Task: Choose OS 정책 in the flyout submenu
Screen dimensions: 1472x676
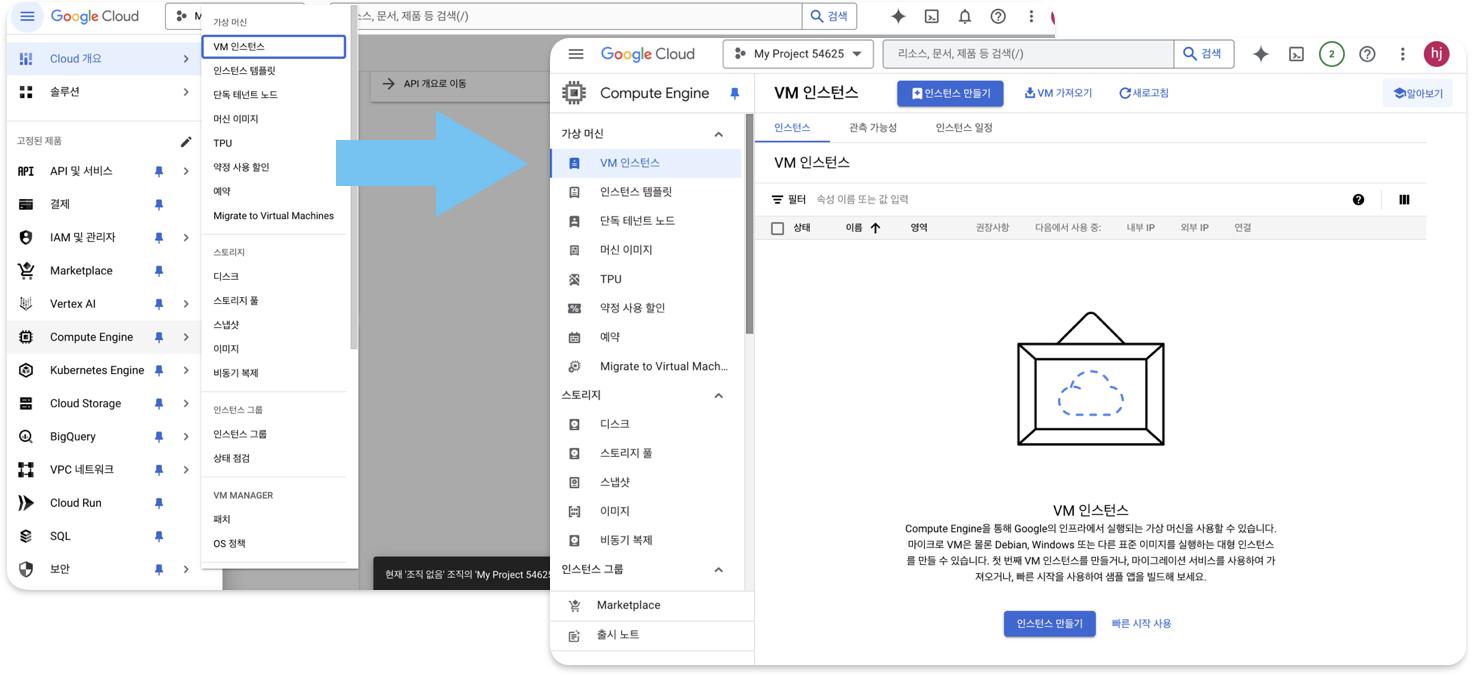Action: [x=229, y=544]
